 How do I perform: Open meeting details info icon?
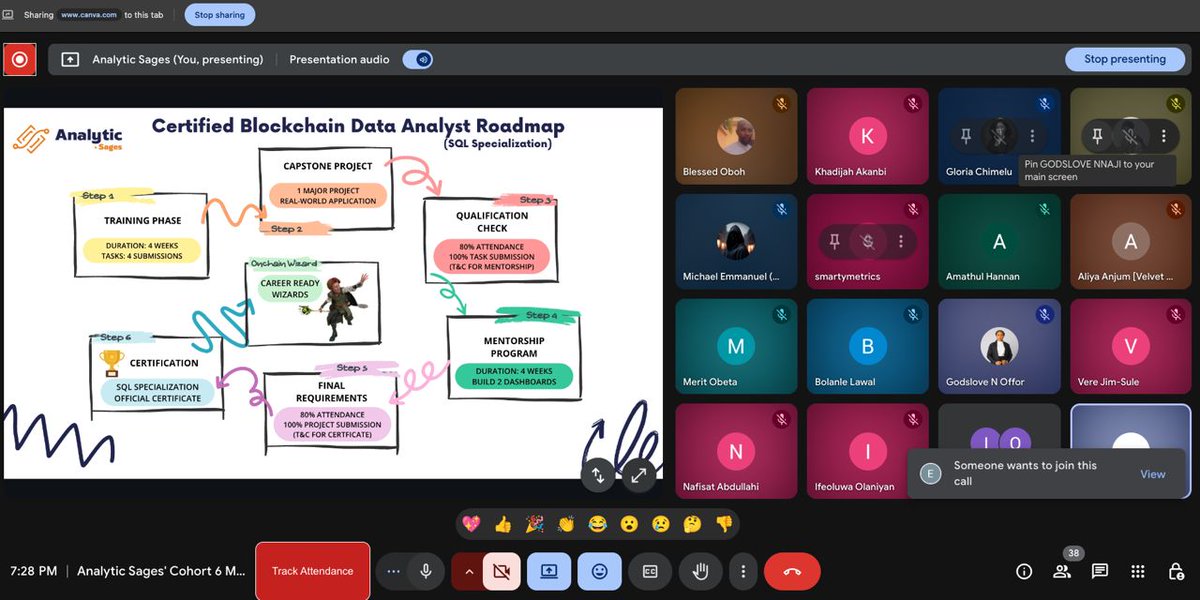point(1024,571)
